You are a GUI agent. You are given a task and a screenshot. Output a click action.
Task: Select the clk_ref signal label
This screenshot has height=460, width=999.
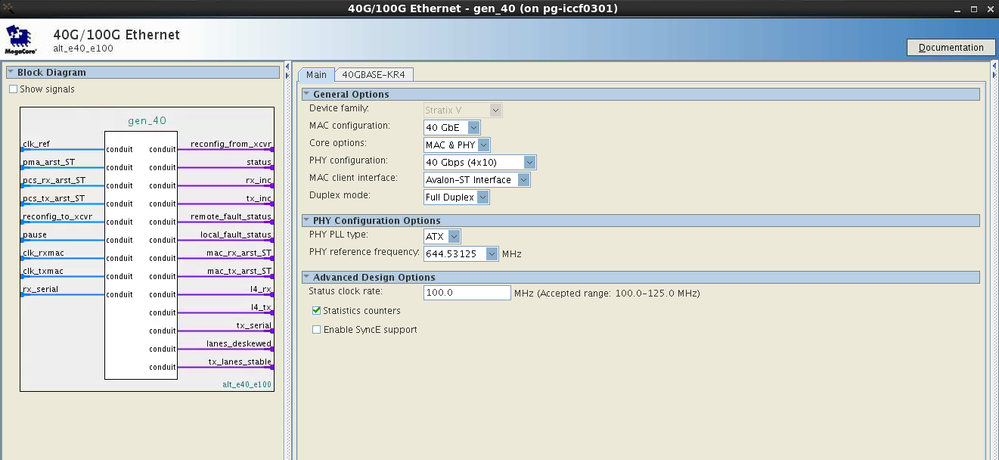click(36, 144)
